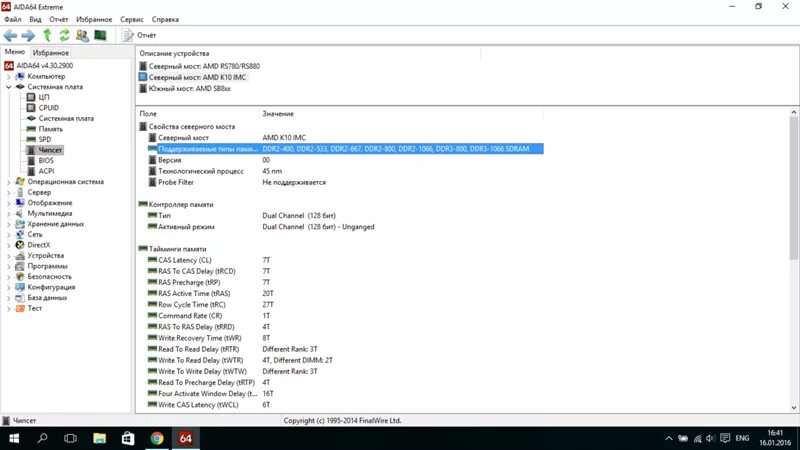Open the Отчёт report button
This screenshot has height=450, width=800.
pyautogui.click(x=139, y=35)
